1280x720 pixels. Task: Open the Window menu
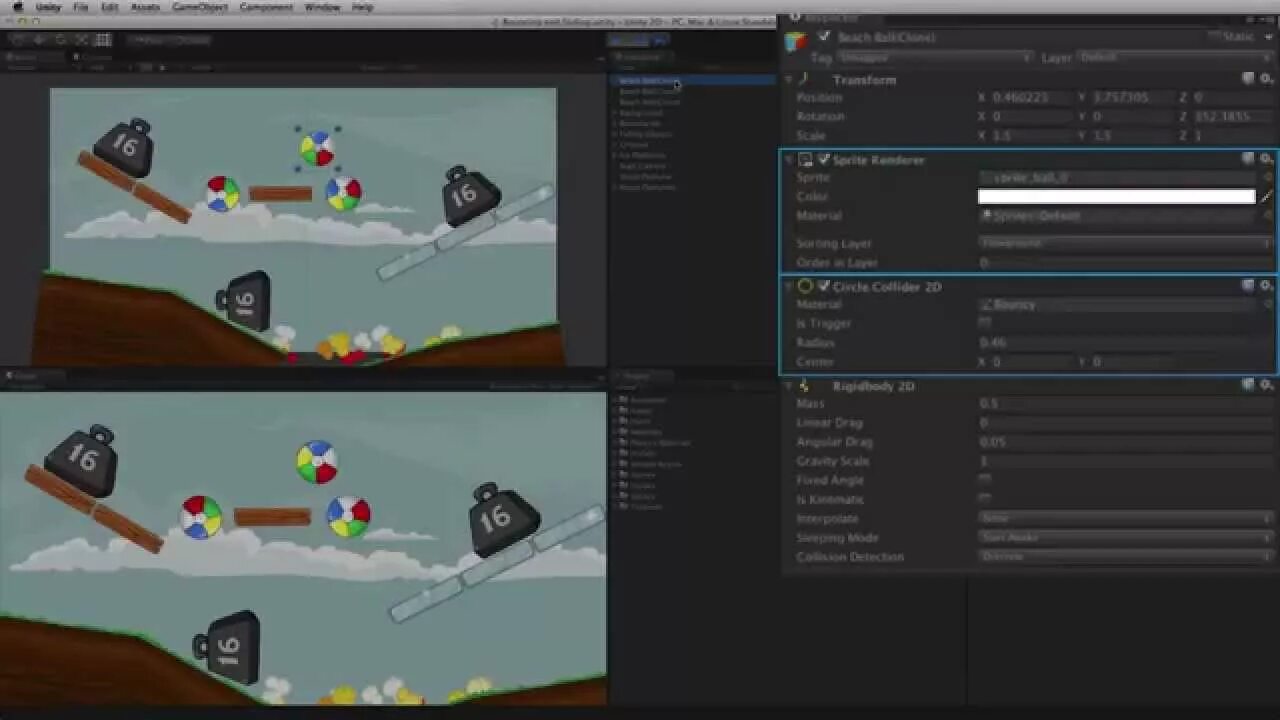(x=322, y=7)
